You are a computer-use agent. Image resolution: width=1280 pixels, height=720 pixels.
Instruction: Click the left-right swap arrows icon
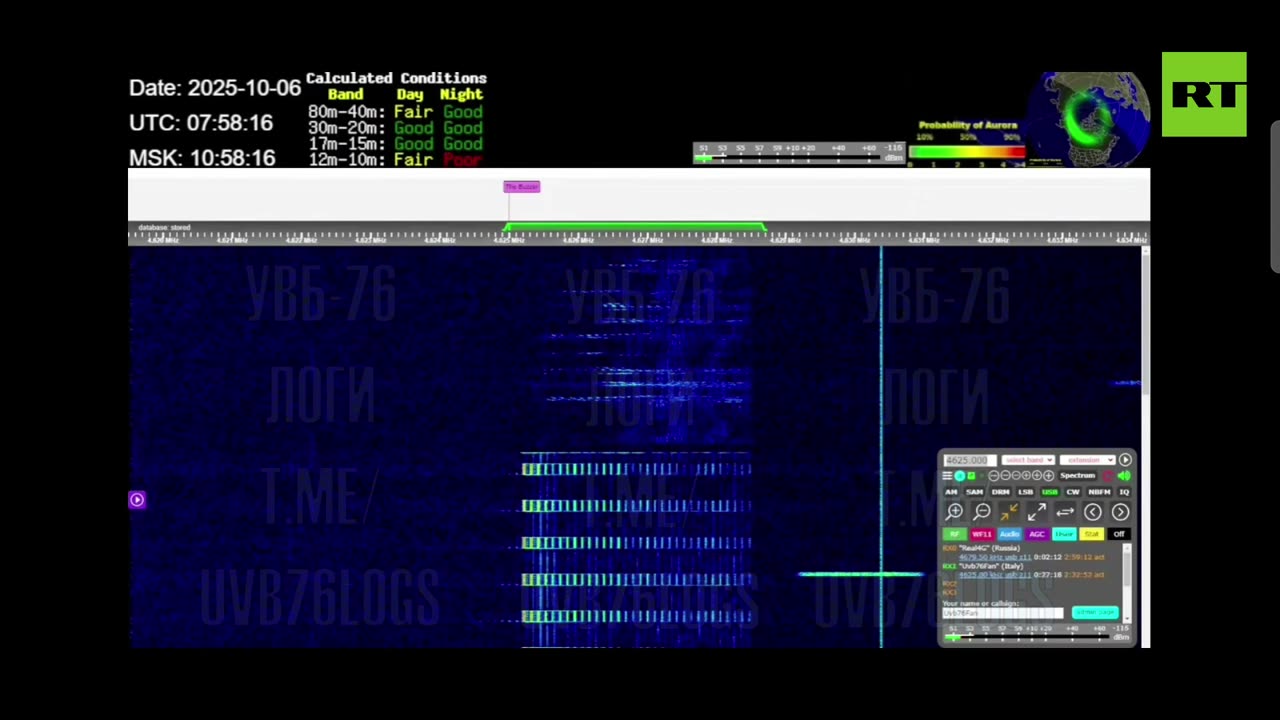pyautogui.click(x=1065, y=512)
